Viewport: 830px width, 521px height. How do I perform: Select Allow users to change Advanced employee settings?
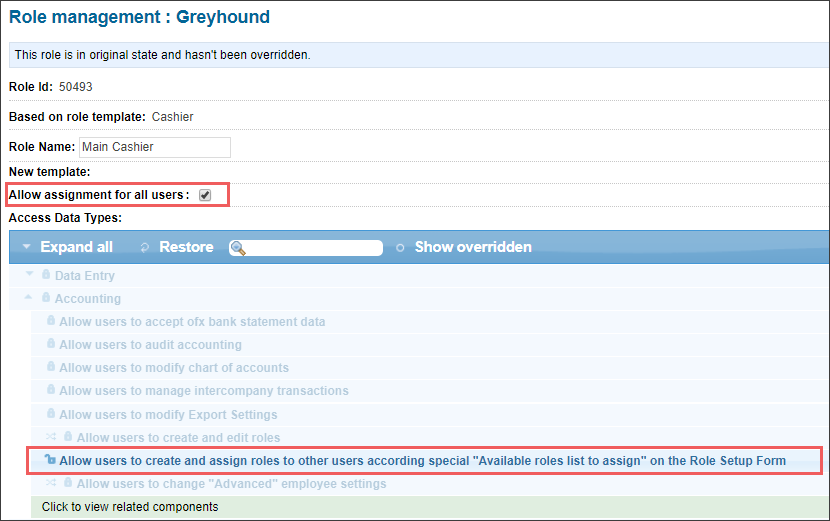tap(231, 484)
